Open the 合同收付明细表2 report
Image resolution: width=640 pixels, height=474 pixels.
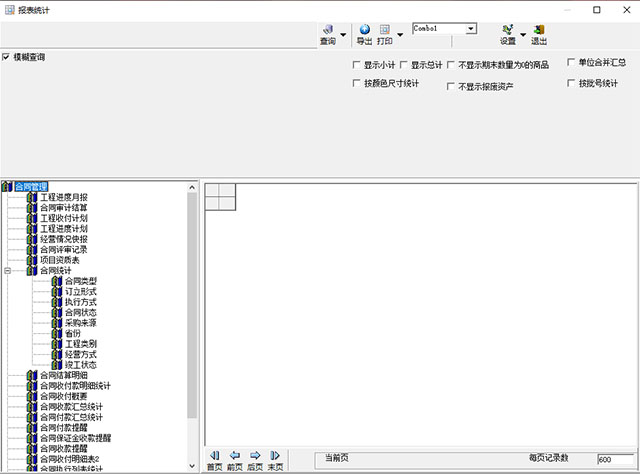point(70,459)
